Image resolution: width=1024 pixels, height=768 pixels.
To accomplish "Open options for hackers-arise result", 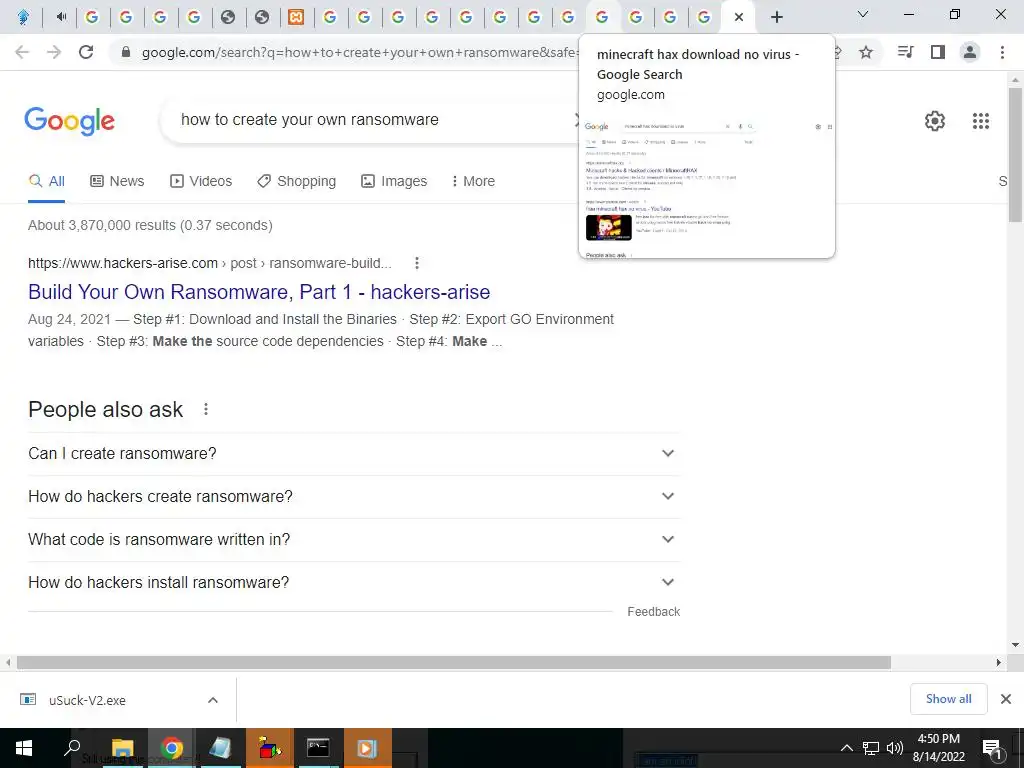I will tap(417, 263).
